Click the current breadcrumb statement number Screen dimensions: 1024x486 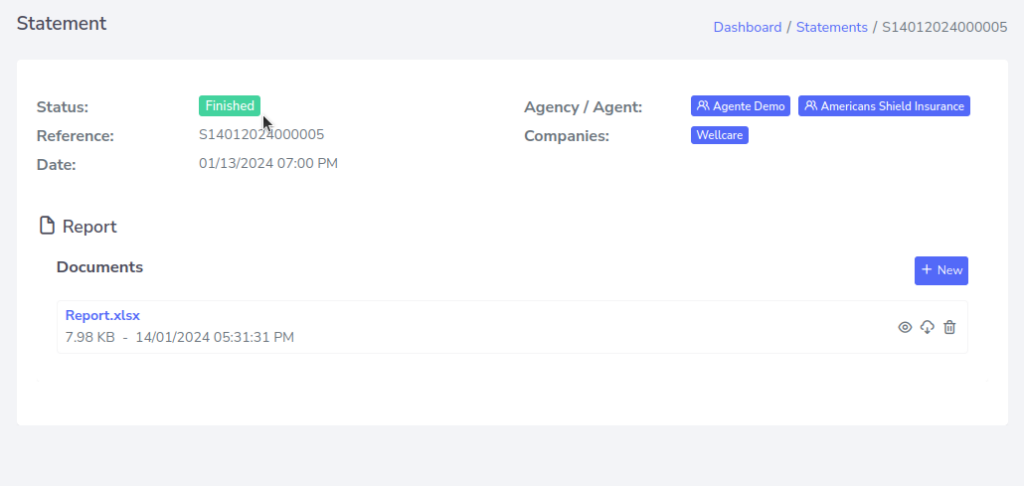click(944, 27)
